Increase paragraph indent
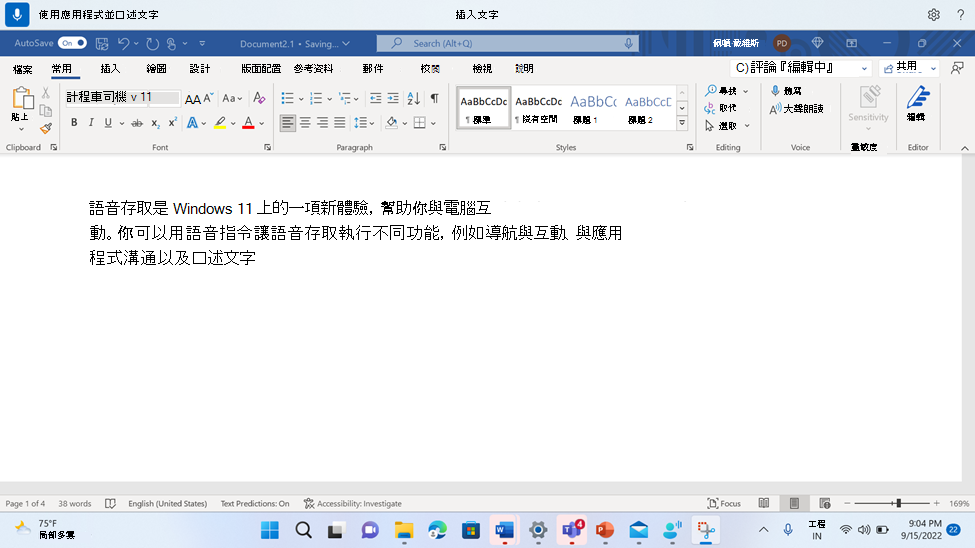 point(393,98)
